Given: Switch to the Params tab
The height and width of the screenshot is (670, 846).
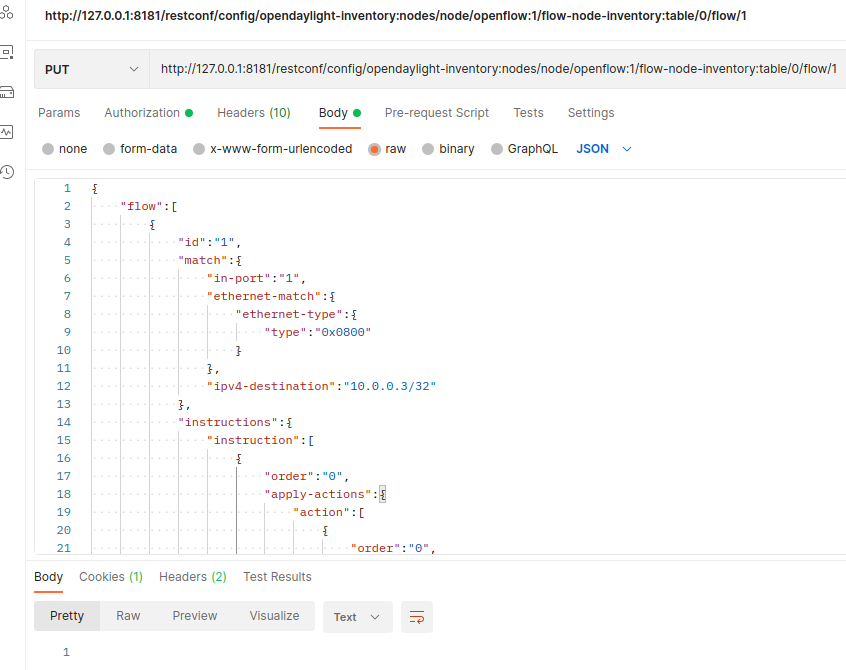Looking at the screenshot, I should (59, 113).
